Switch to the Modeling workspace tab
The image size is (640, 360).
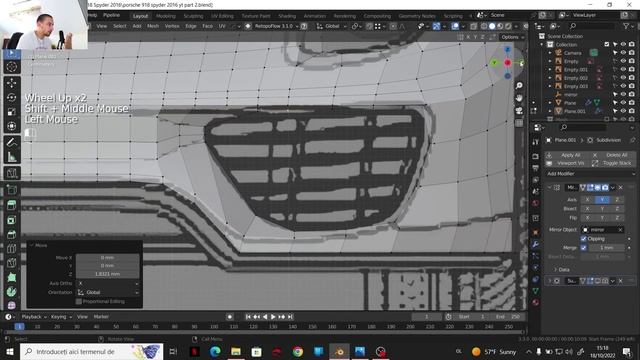(166, 16)
